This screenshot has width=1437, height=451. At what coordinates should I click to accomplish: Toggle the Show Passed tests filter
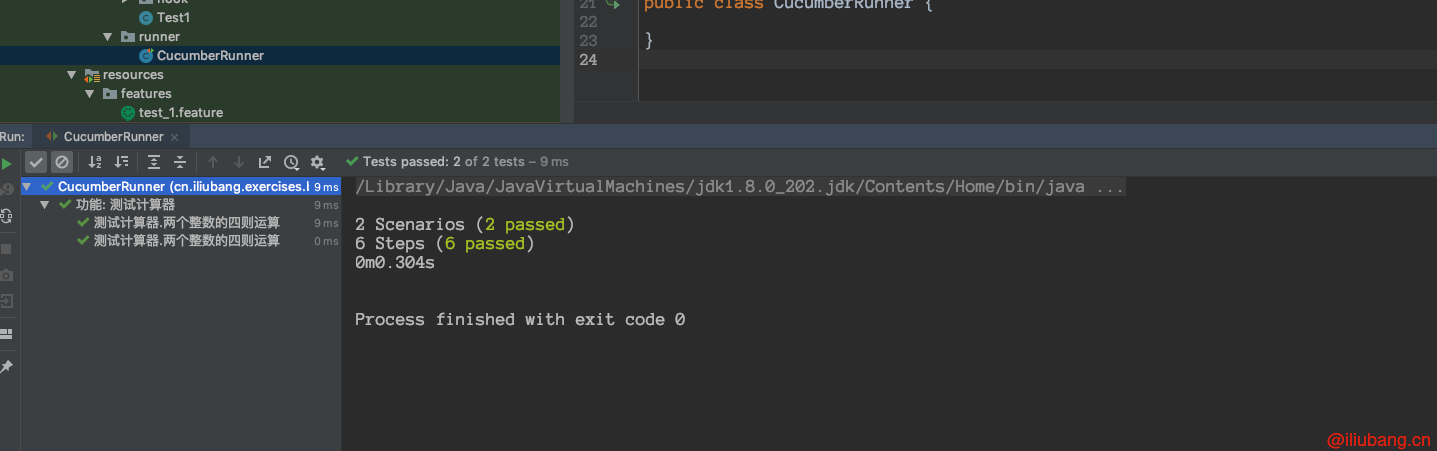pyautogui.click(x=36, y=162)
